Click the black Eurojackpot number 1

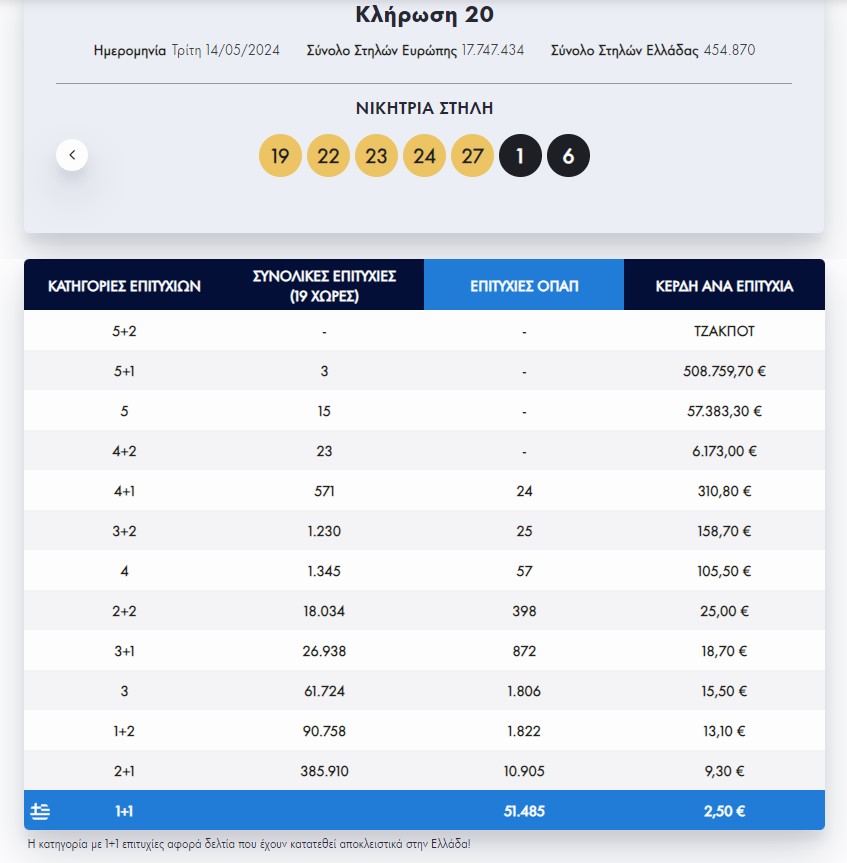[x=521, y=155]
